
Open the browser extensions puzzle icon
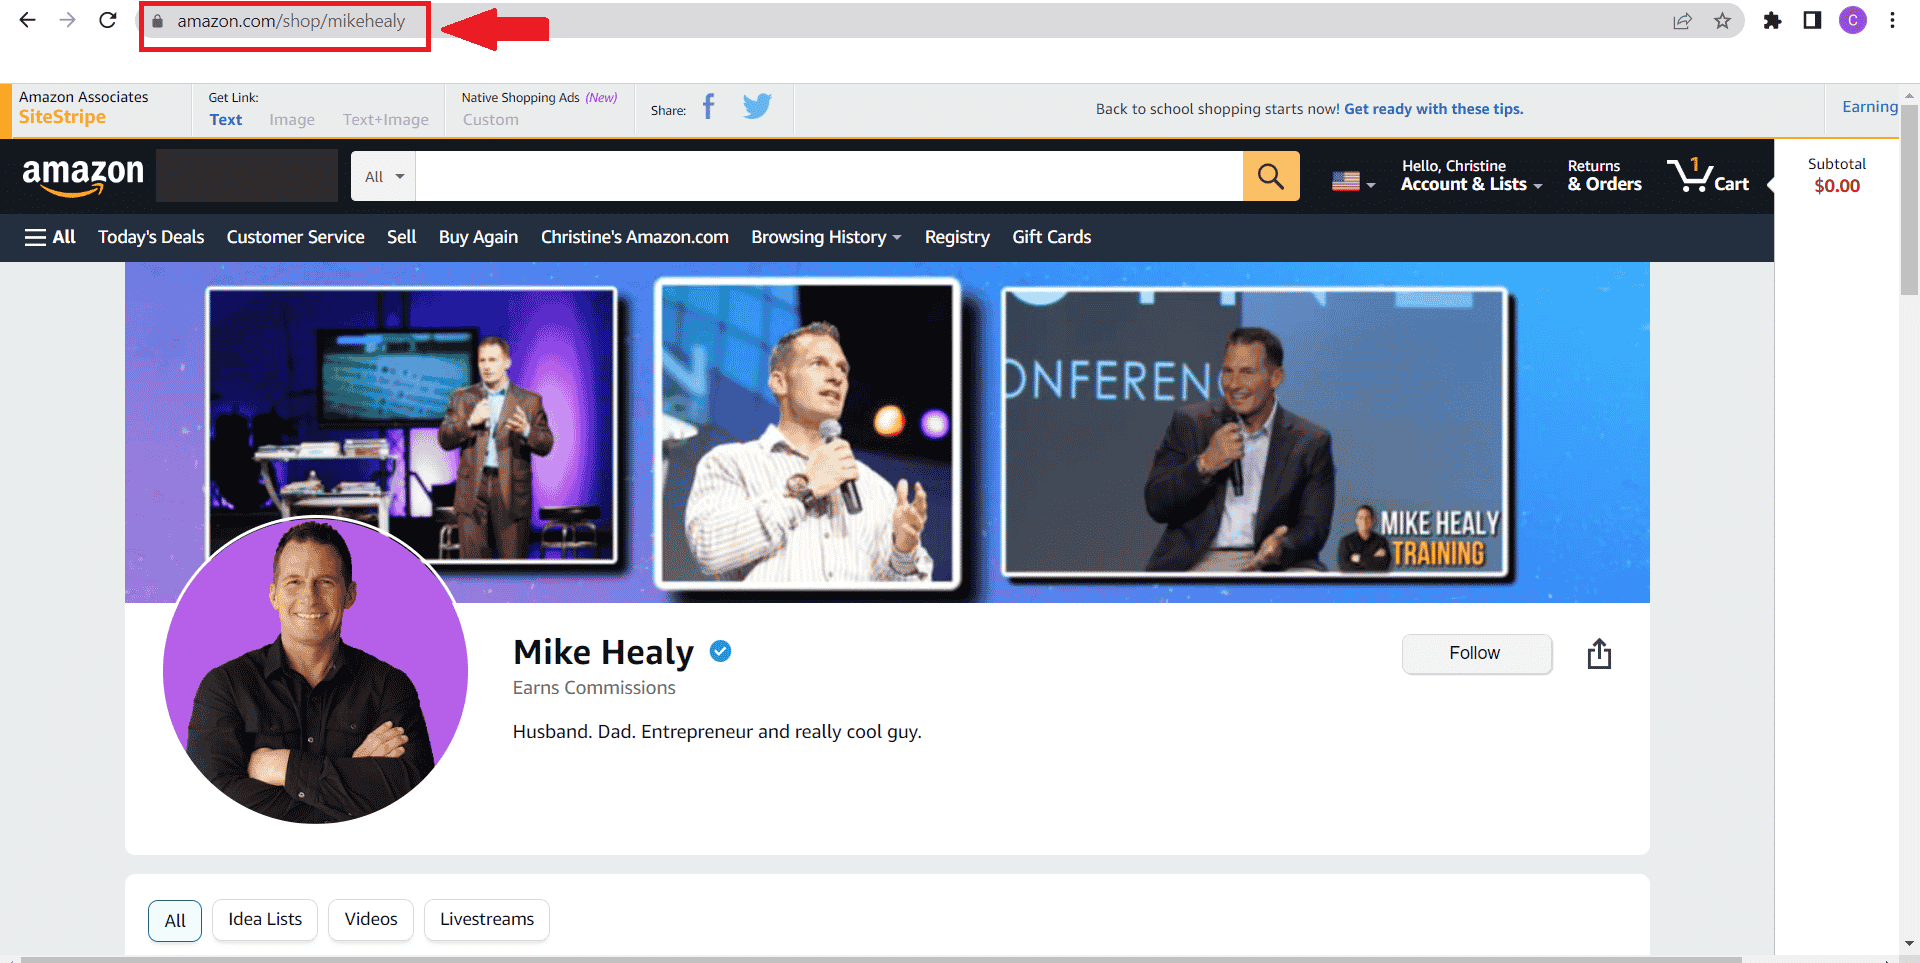pos(1772,21)
